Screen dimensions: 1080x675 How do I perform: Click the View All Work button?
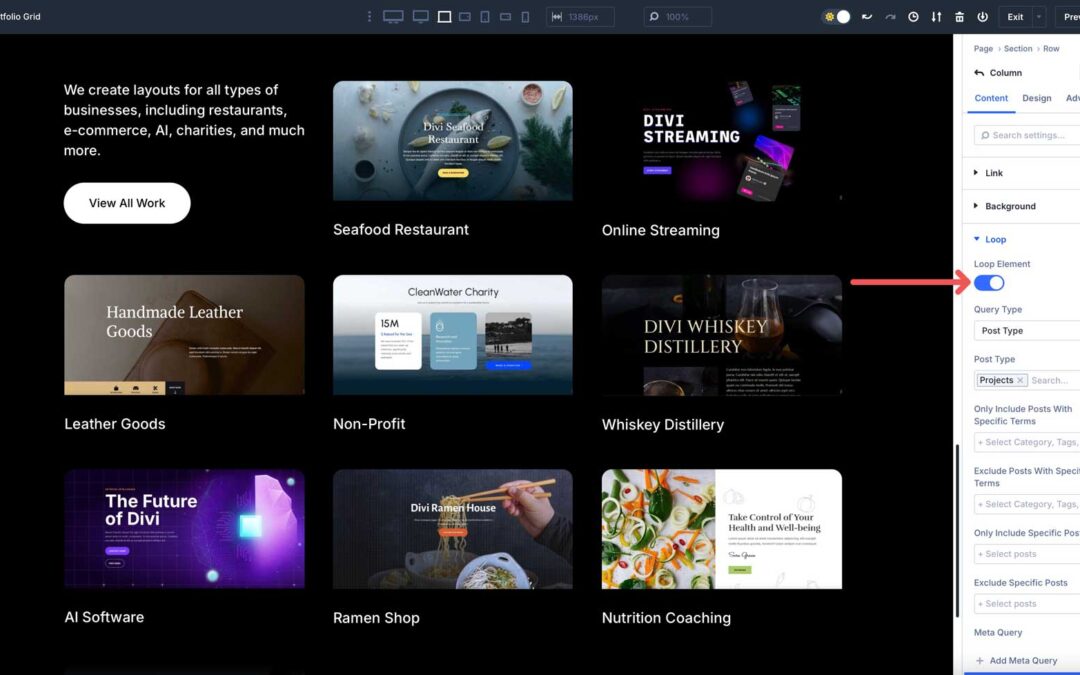(127, 203)
